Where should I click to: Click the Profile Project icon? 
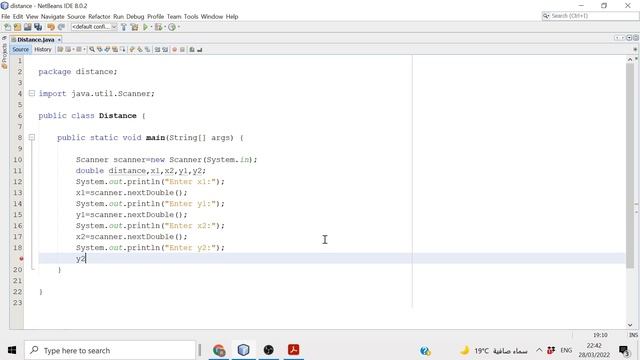pyautogui.click(x=172, y=27)
